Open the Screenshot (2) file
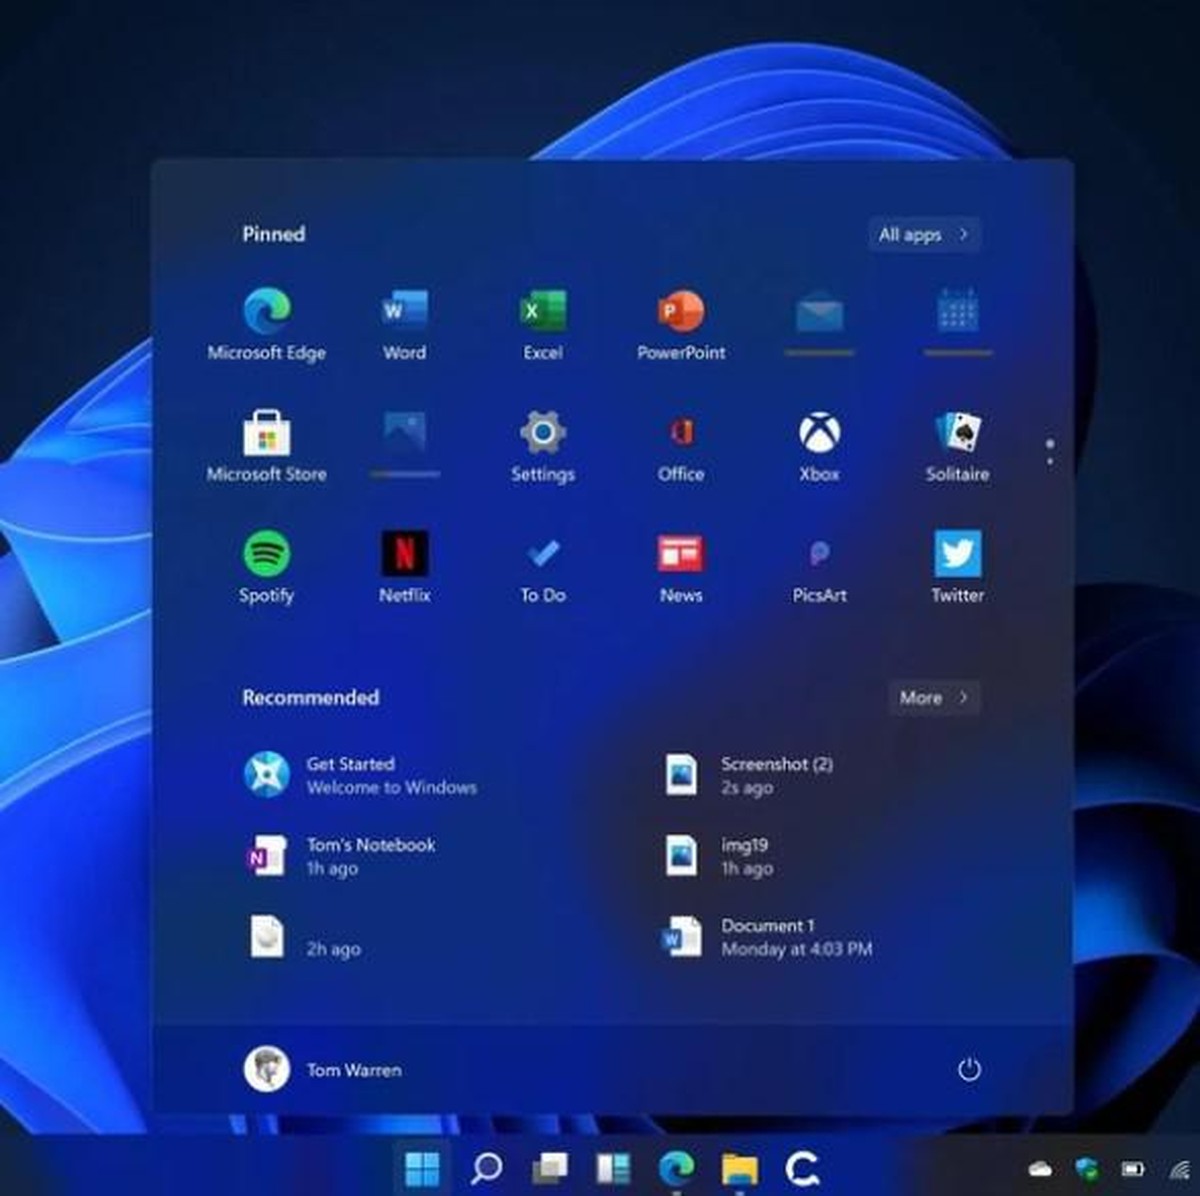 coord(748,775)
